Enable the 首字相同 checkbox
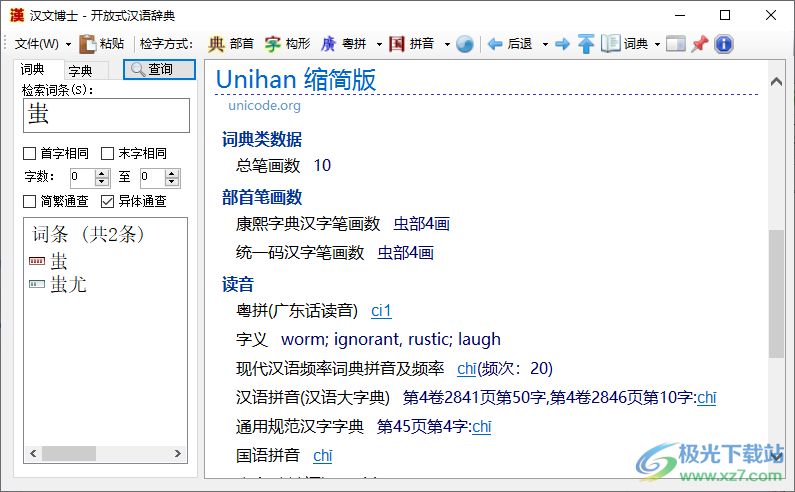Screen dimensions: 795x492 30,153
